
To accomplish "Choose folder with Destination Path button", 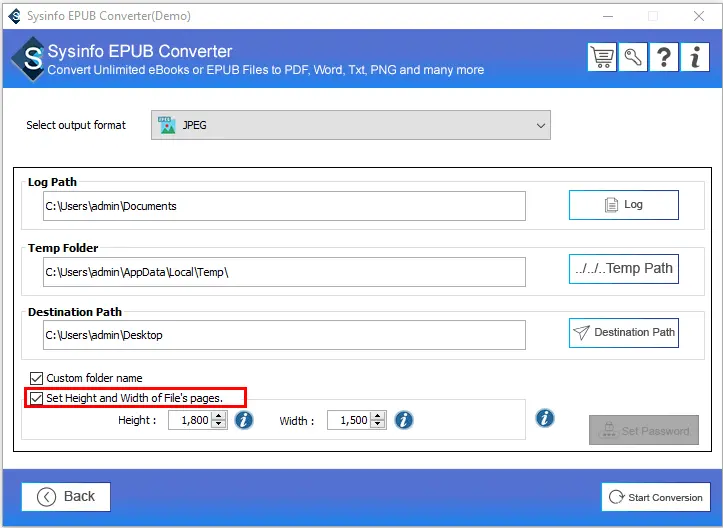I will click(623, 332).
